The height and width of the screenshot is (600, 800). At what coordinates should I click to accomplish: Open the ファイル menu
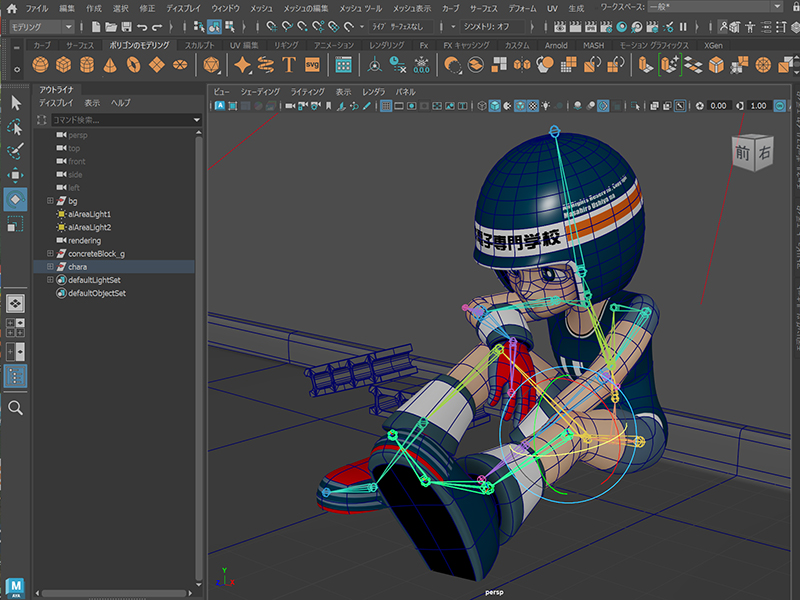(x=36, y=8)
